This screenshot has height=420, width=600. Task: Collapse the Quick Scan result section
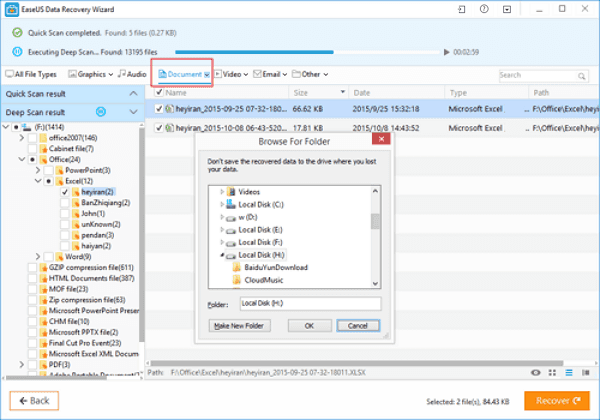(133, 94)
